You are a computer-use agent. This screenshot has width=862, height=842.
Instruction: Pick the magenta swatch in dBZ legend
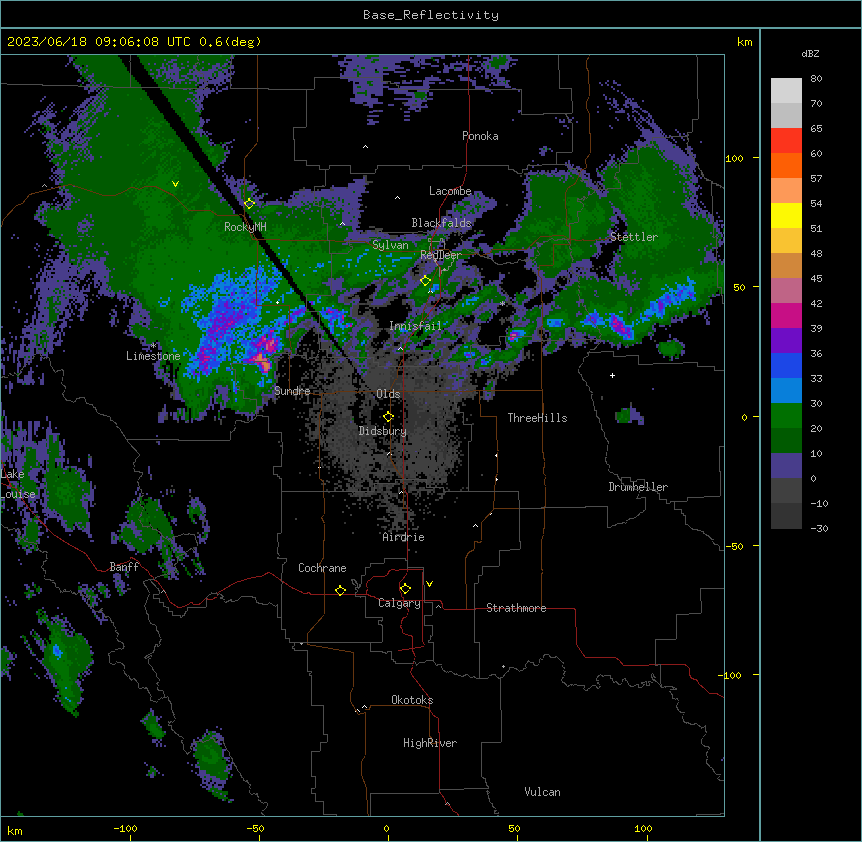tap(786, 315)
